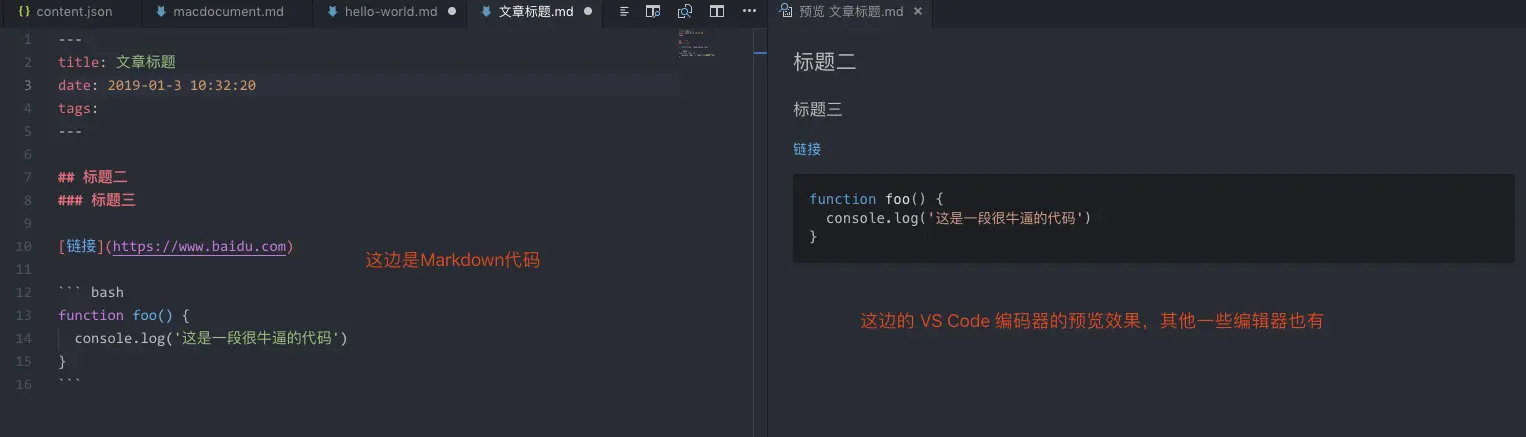1526x437 pixels.
Task: Click console.log line in preview code block
Action: tap(958, 218)
